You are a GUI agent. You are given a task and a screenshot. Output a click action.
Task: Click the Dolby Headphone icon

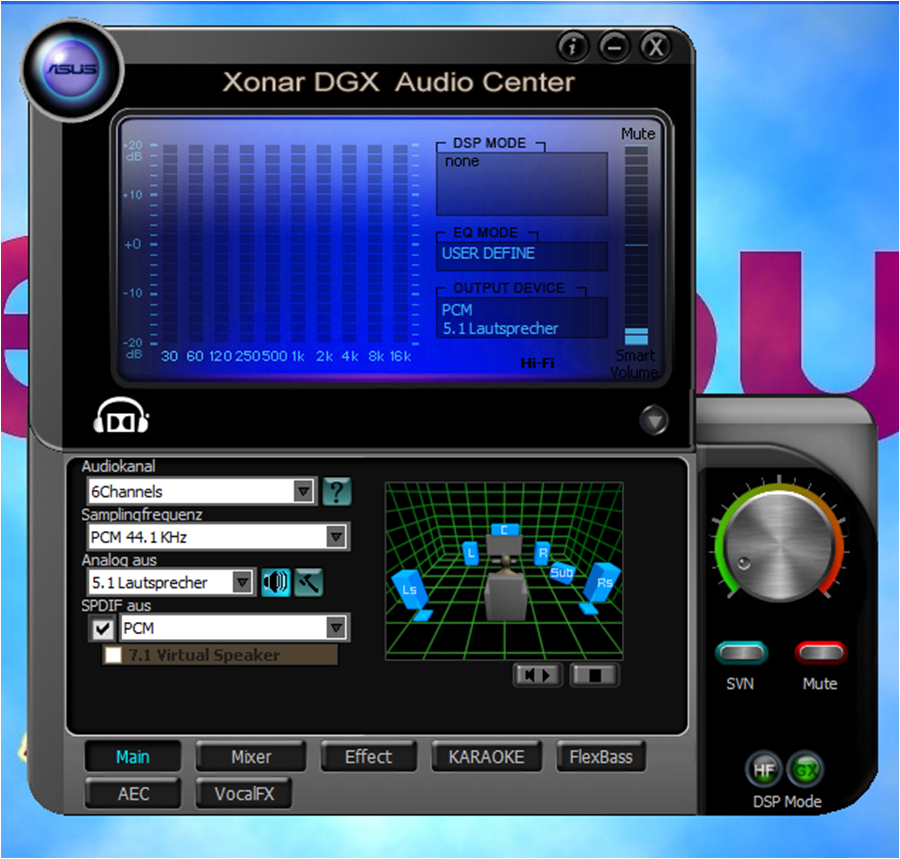coord(121,415)
